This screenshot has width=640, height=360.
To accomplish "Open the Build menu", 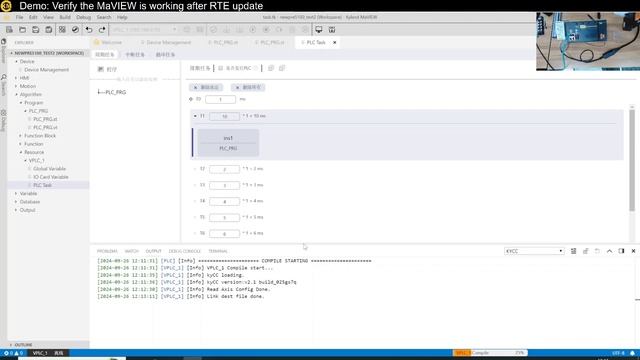I will point(65,17).
